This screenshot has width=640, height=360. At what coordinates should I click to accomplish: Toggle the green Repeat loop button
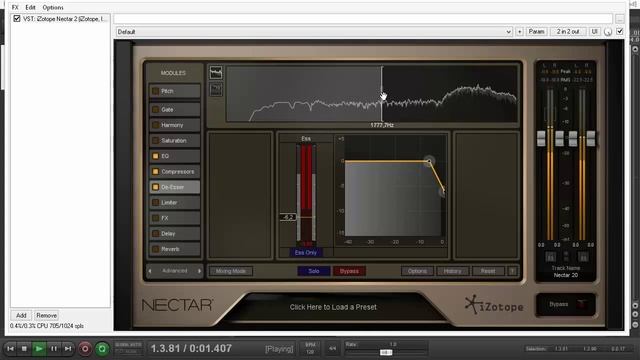point(102,349)
